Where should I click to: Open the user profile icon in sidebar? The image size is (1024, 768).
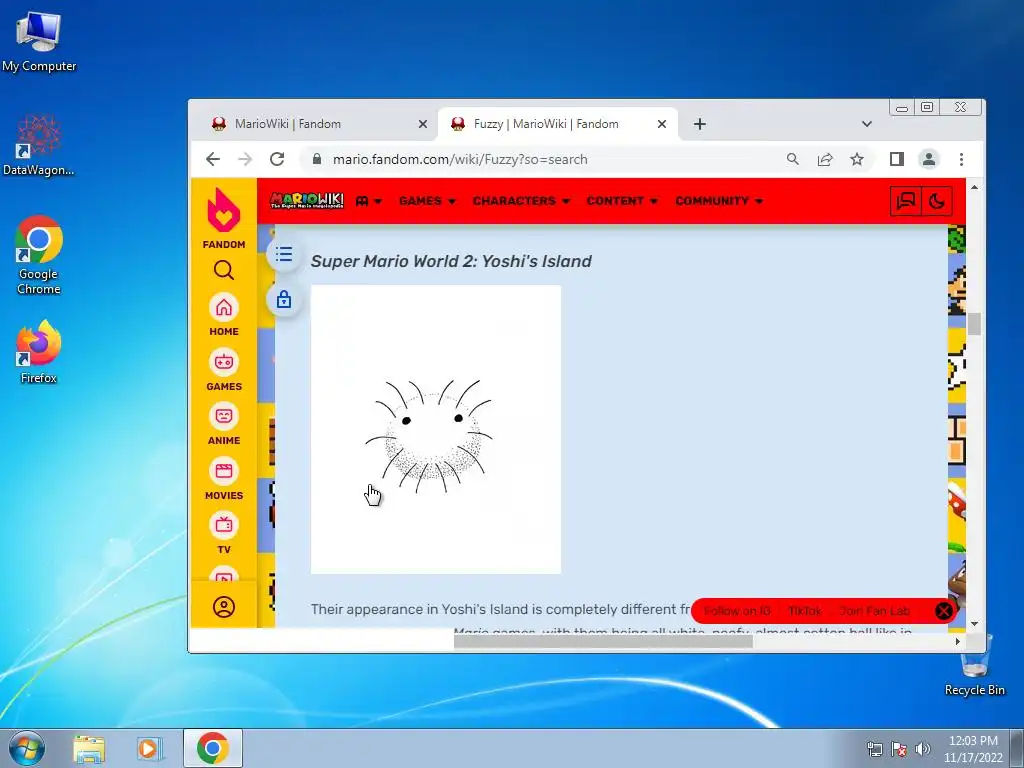tap(223, 607)
